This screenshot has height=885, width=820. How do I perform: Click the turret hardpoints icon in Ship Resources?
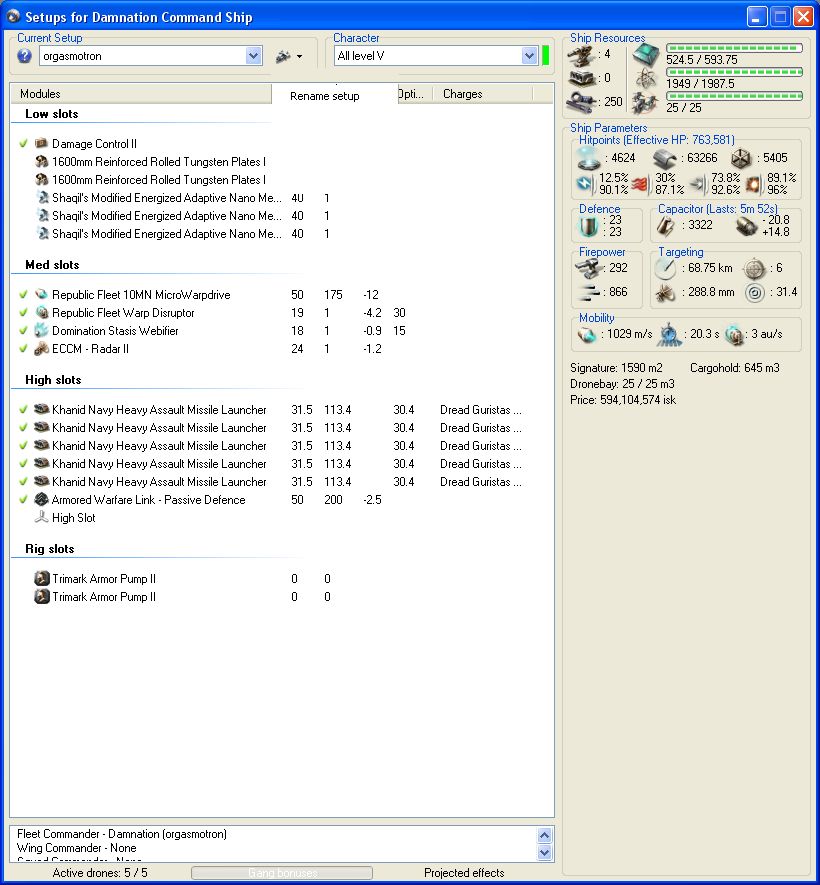pyautogui.click(x=581, y=54)
